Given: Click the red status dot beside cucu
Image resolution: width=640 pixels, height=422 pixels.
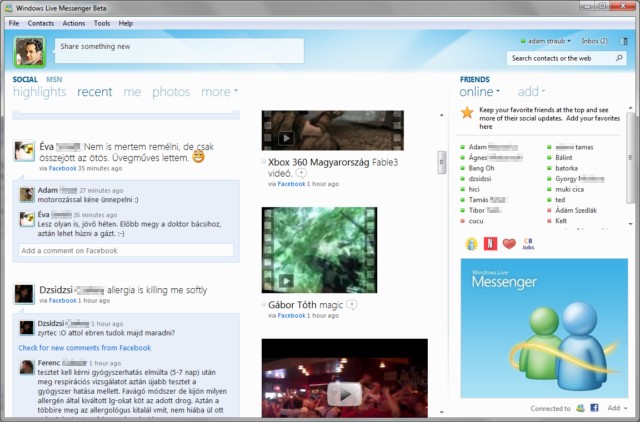Looking at the screenshot, I should coord(462,221).
